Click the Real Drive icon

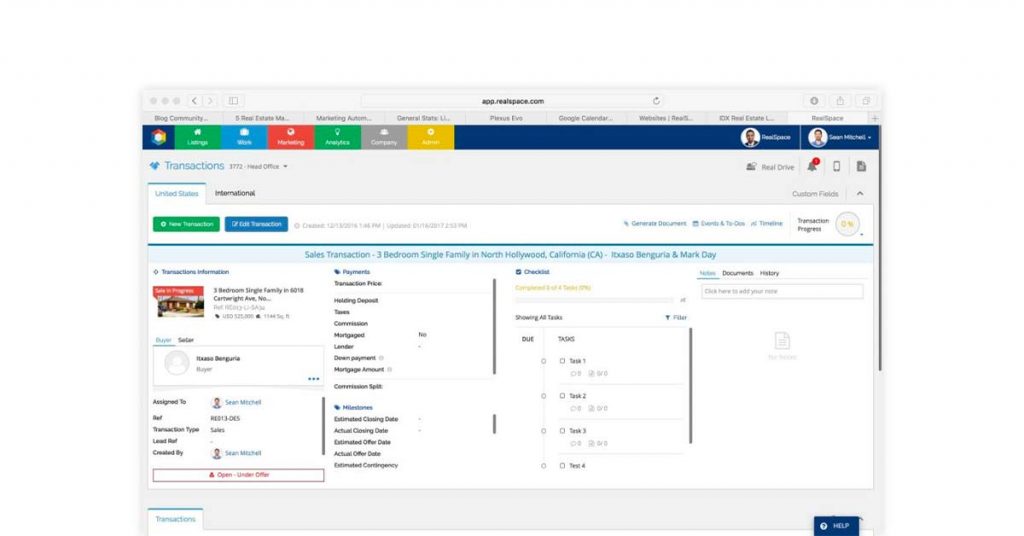click(751, 167)
